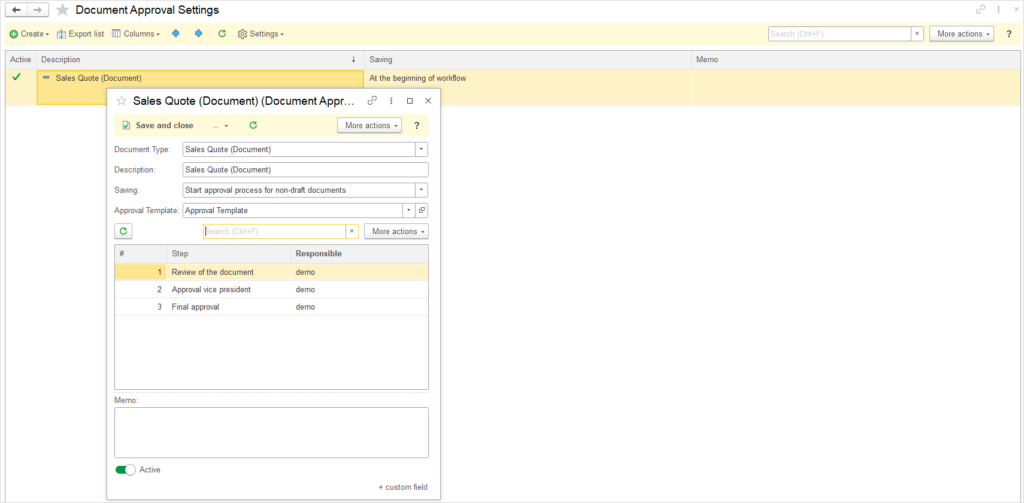
Task: Refresh the approval steps table
Action: 123,232
